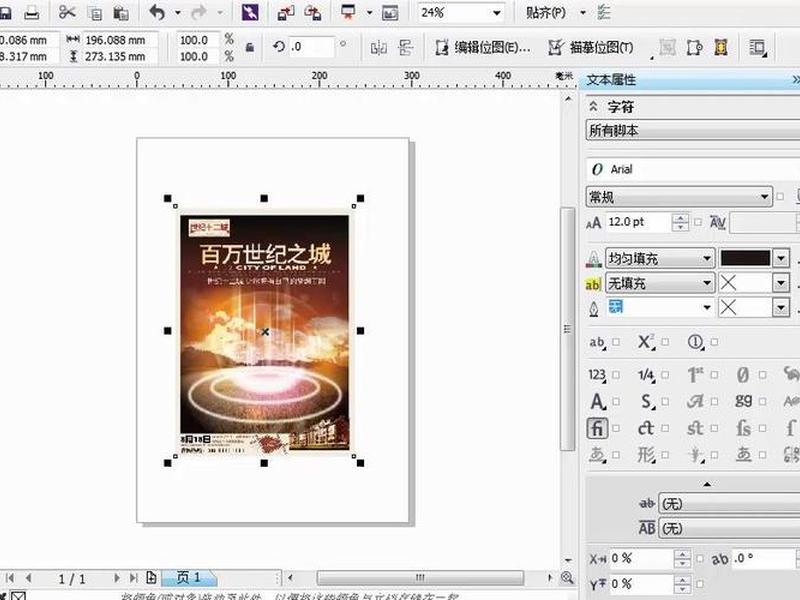Click the application launcher icon
Image resolution: width=800 pixels, height=600 pixels.
tap(348, 12)
